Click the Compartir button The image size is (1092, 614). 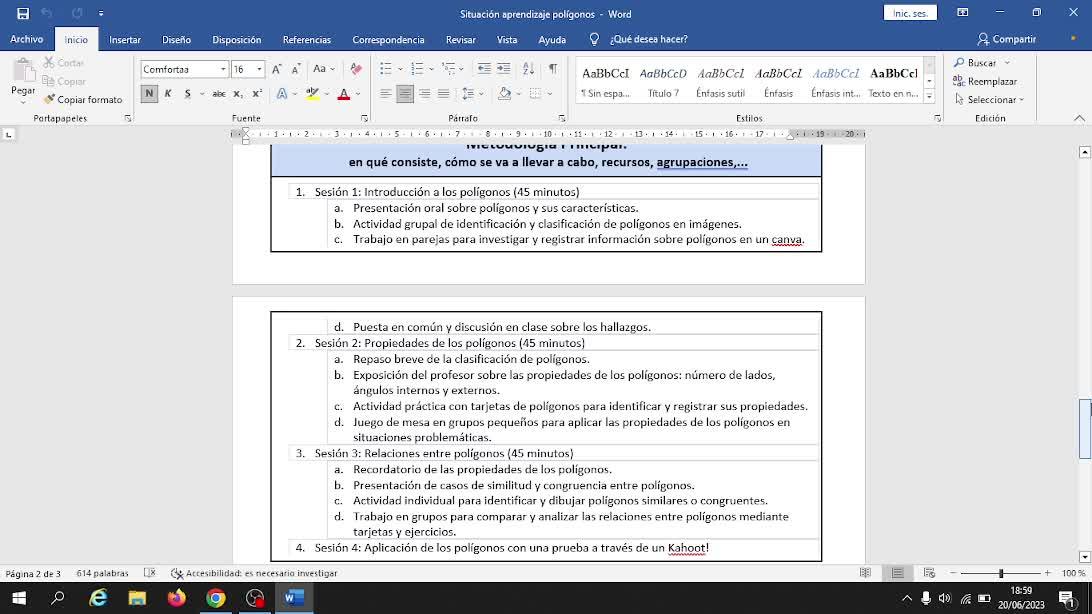point(1006,39)
